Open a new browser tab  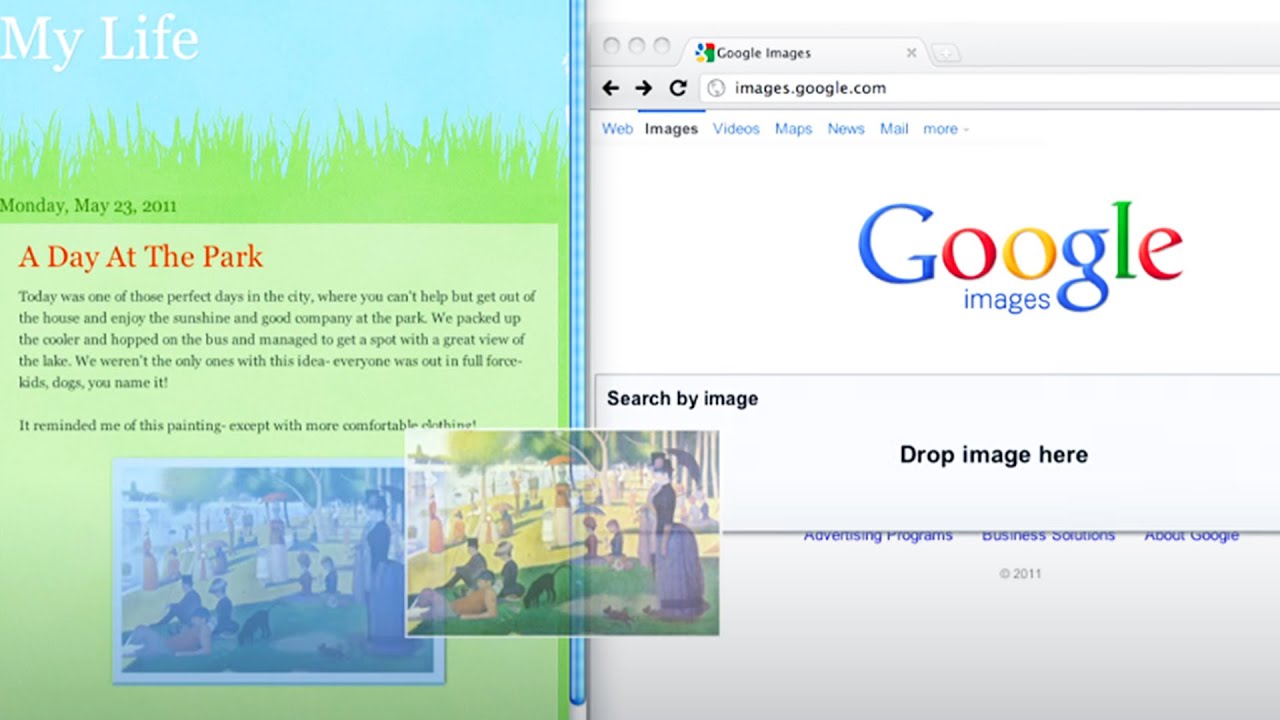coord(944,53)
